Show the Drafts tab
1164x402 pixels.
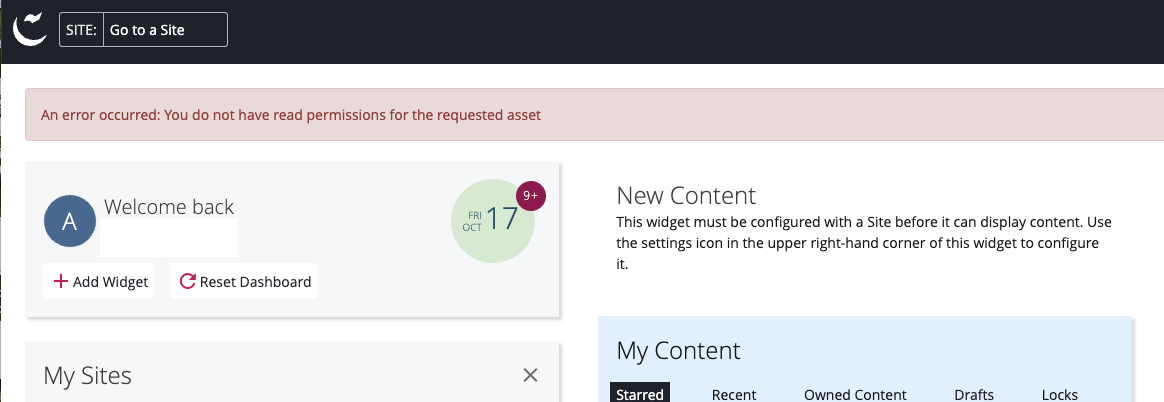(x=974, y=394)
